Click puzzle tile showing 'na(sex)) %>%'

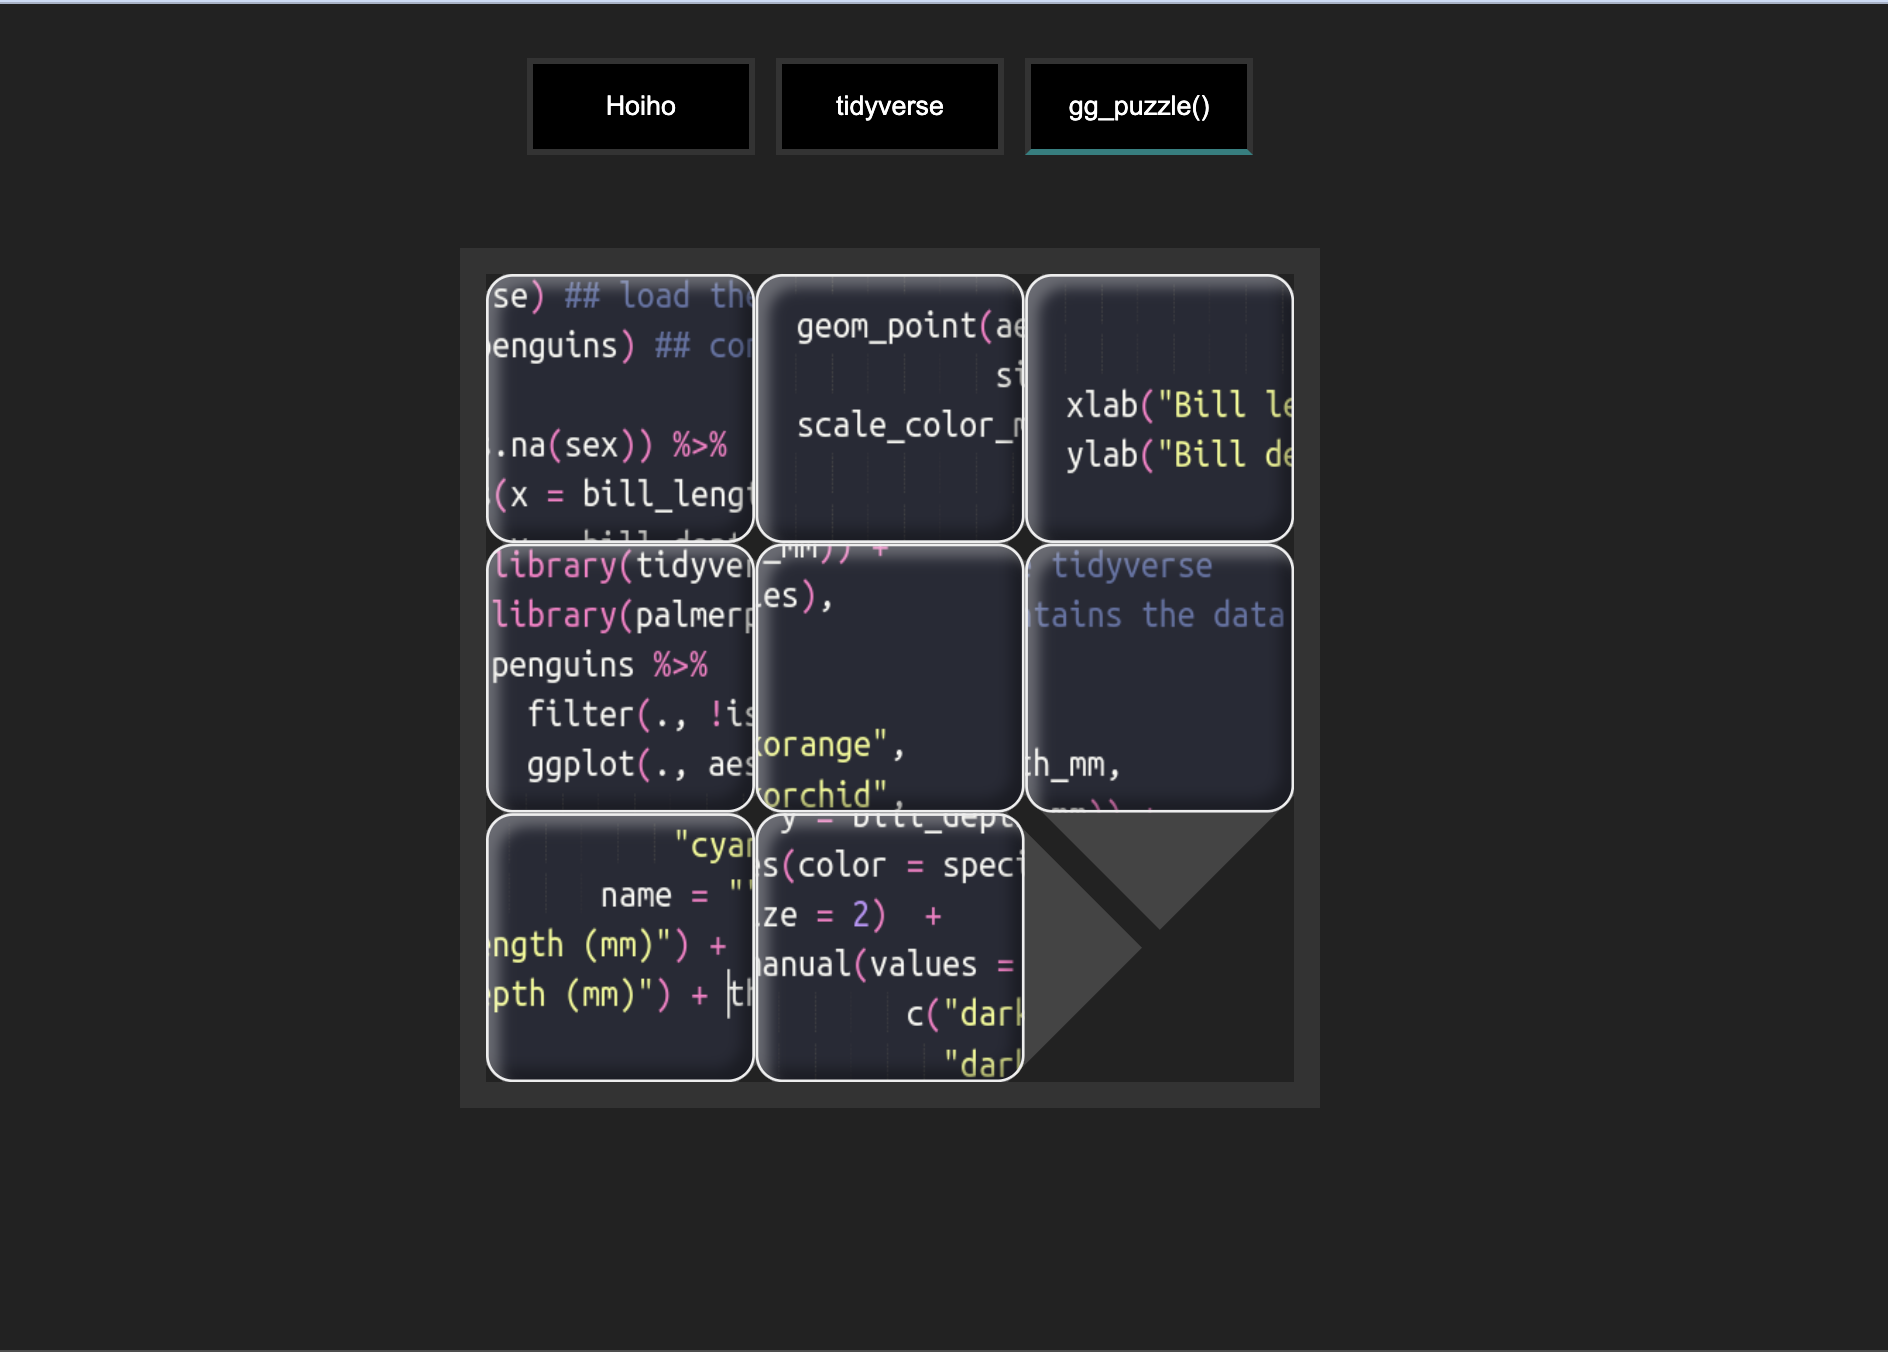(620, 408)
